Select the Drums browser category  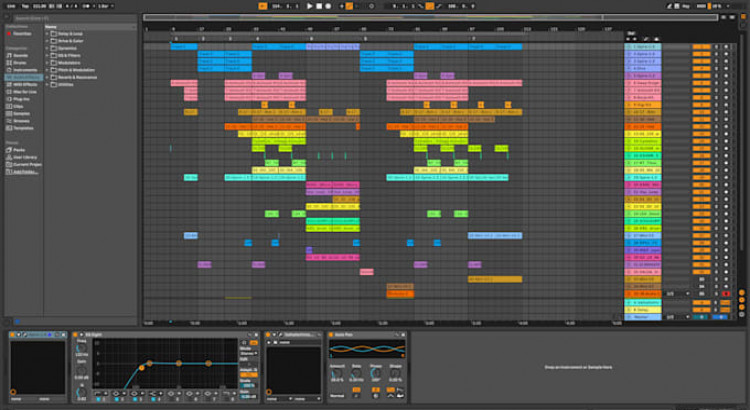click(x=21, y=62)
